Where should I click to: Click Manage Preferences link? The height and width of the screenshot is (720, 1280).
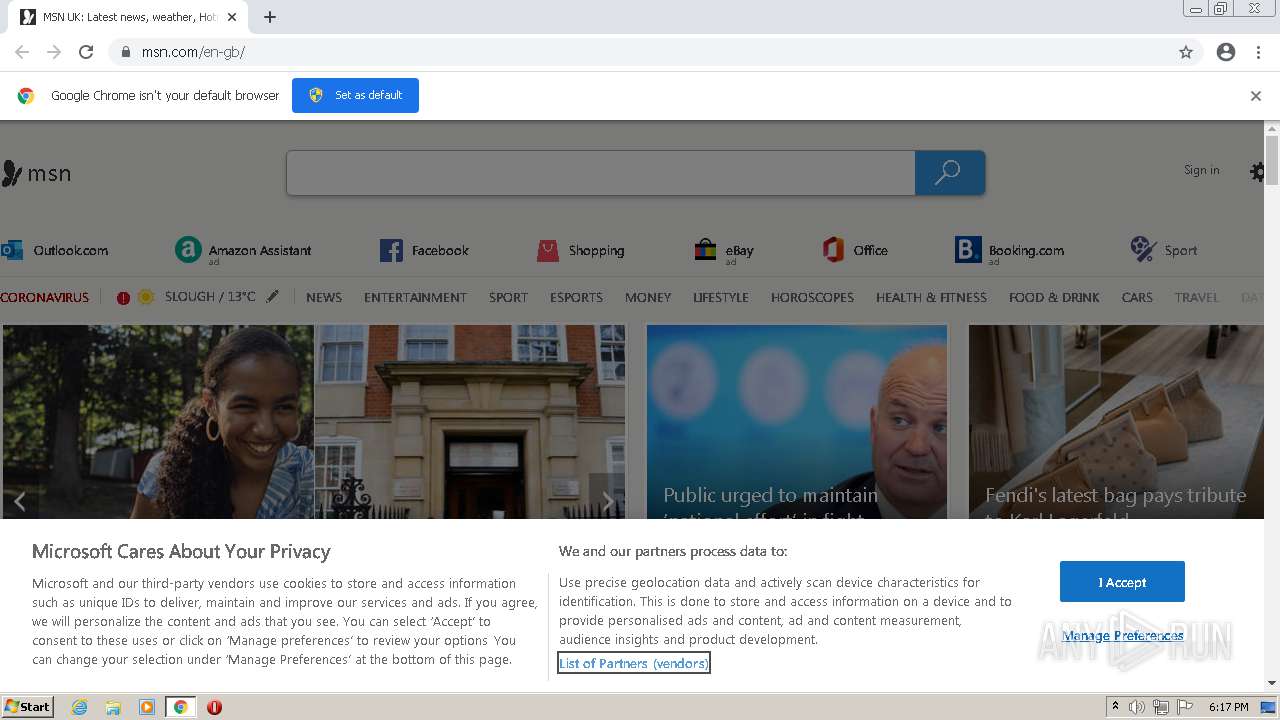click(1123, 636)
